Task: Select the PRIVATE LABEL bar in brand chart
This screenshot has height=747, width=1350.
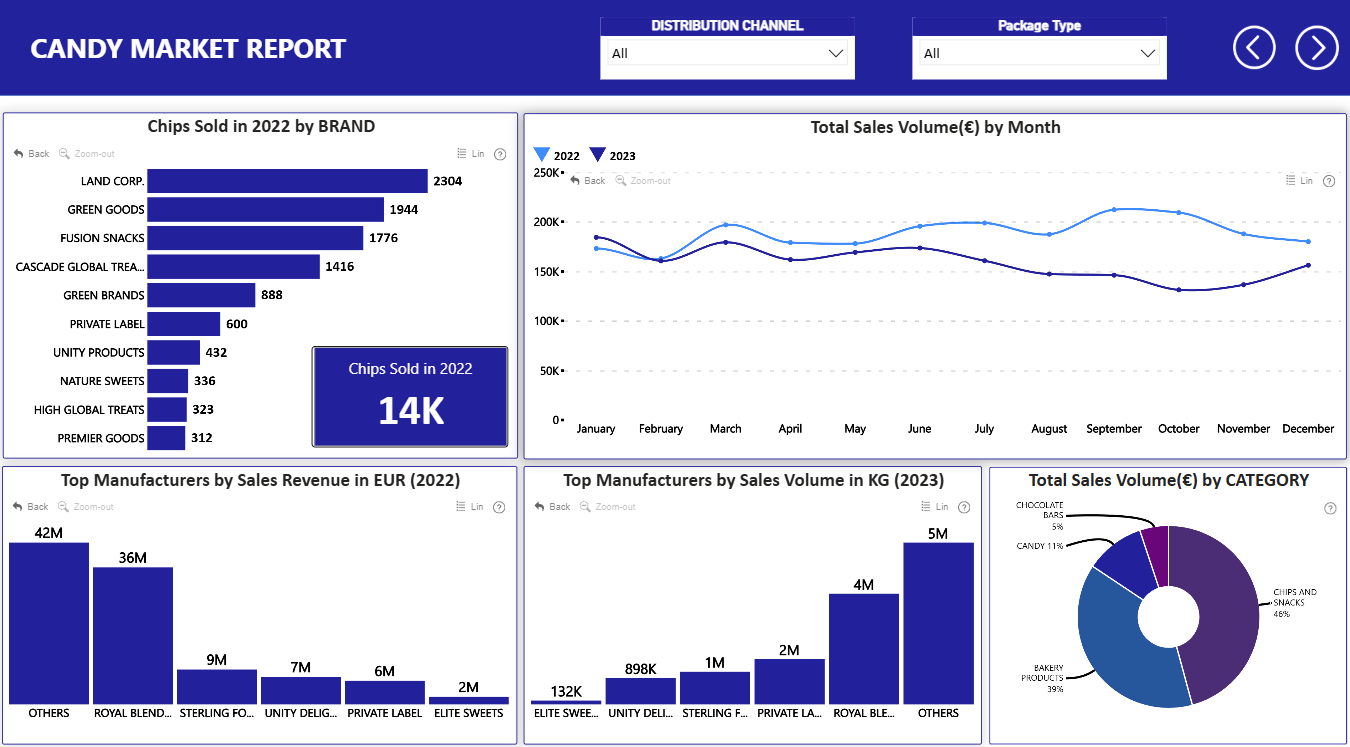Action: 183,324
